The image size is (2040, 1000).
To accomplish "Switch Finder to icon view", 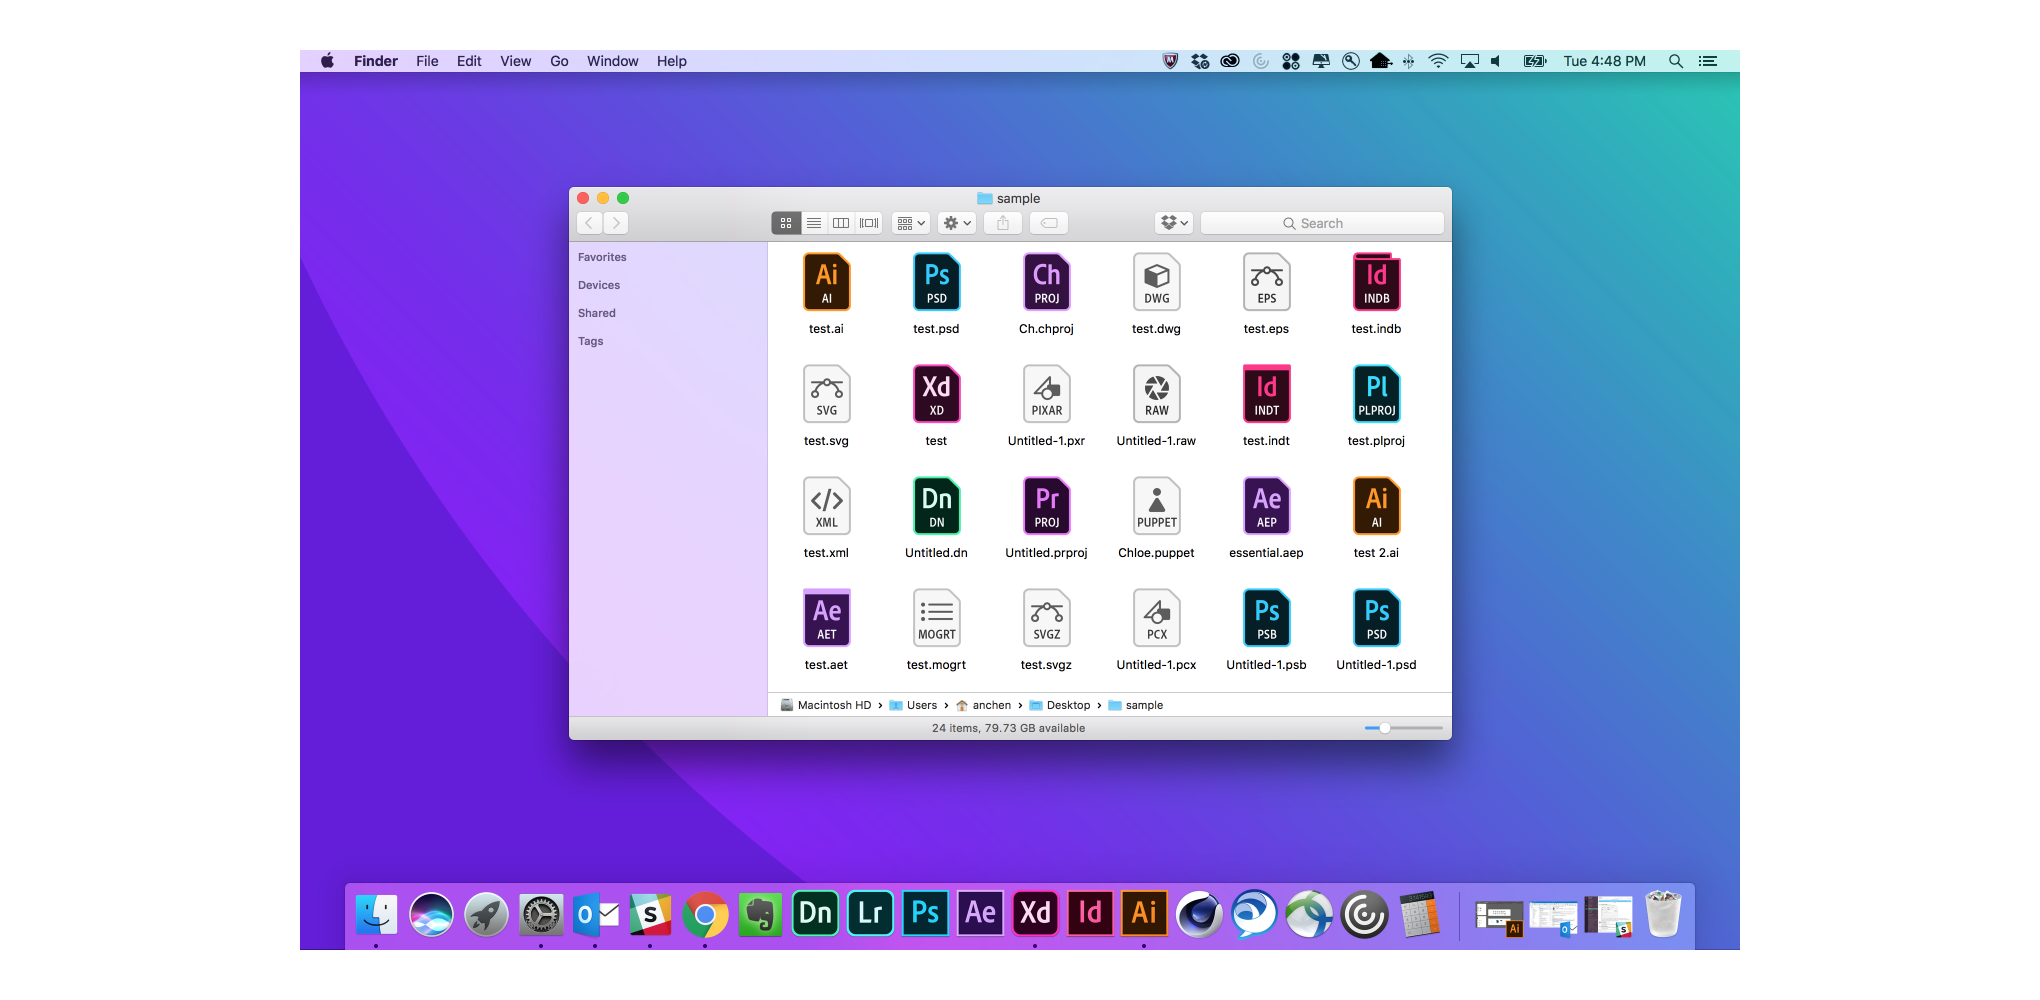I will click(786, 223).
